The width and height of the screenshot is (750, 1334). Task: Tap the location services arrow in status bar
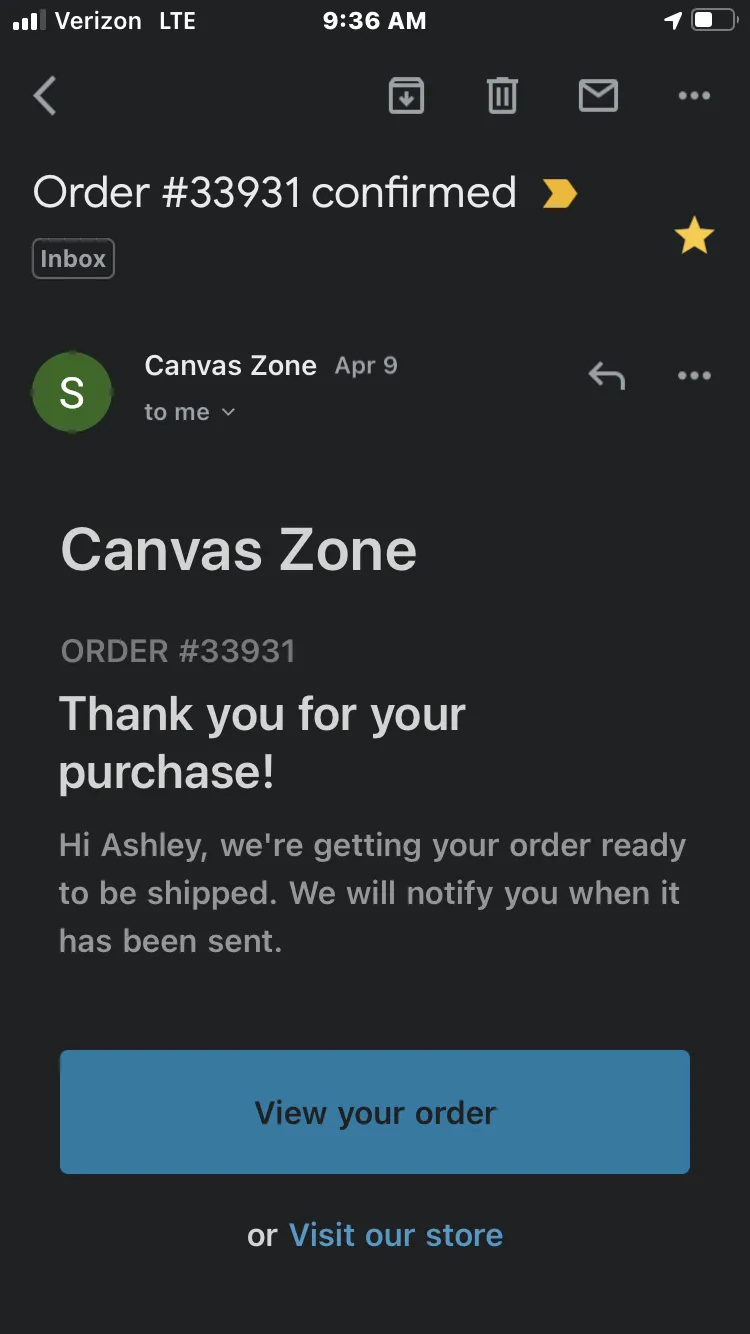click(673, 20)
